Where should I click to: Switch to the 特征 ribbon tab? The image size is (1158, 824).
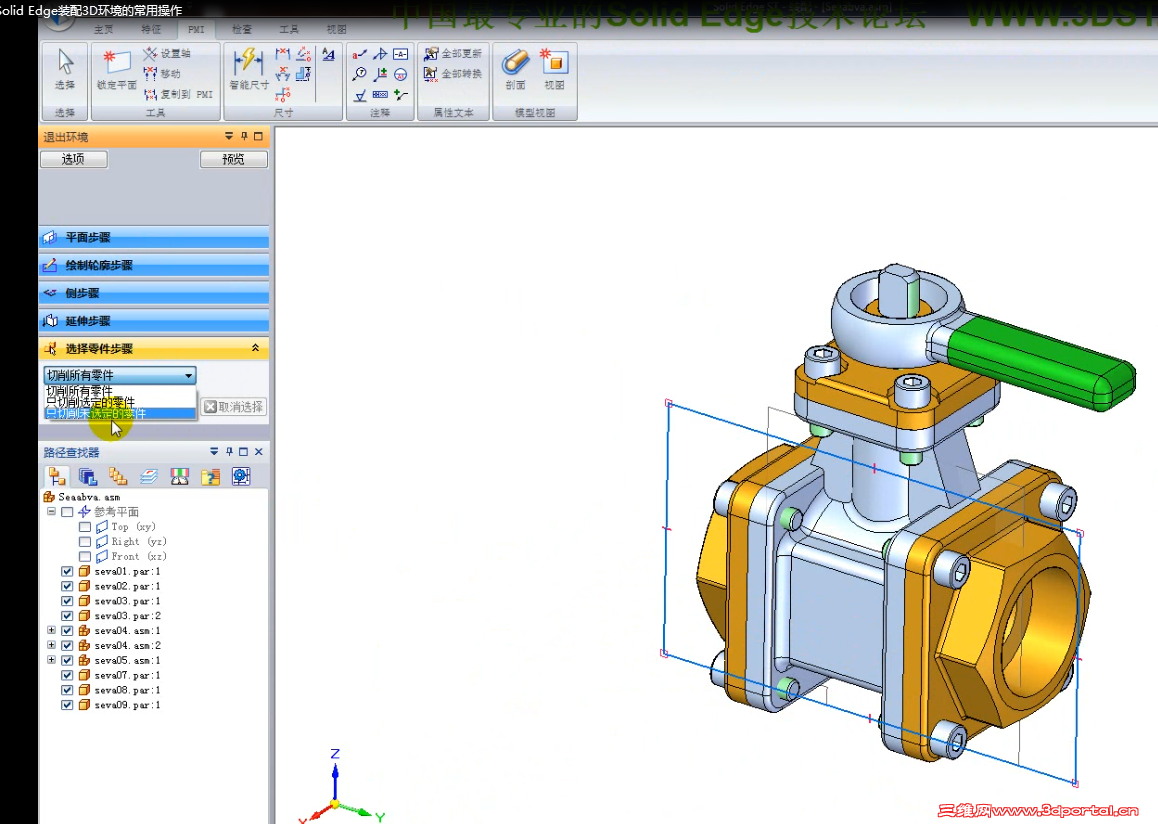click(x=151, y=30)
